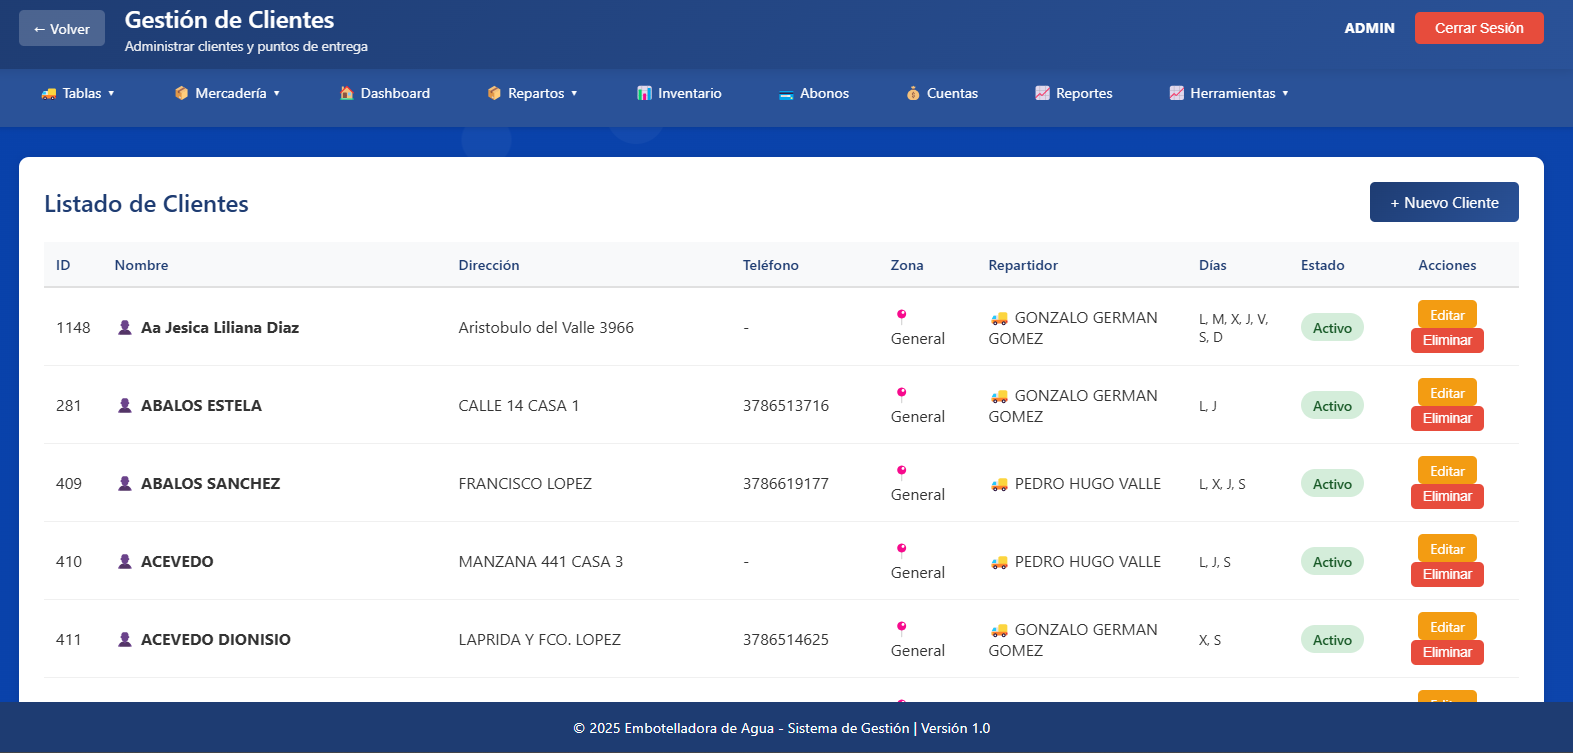Select phone number 3786619177

coord(786,483)
